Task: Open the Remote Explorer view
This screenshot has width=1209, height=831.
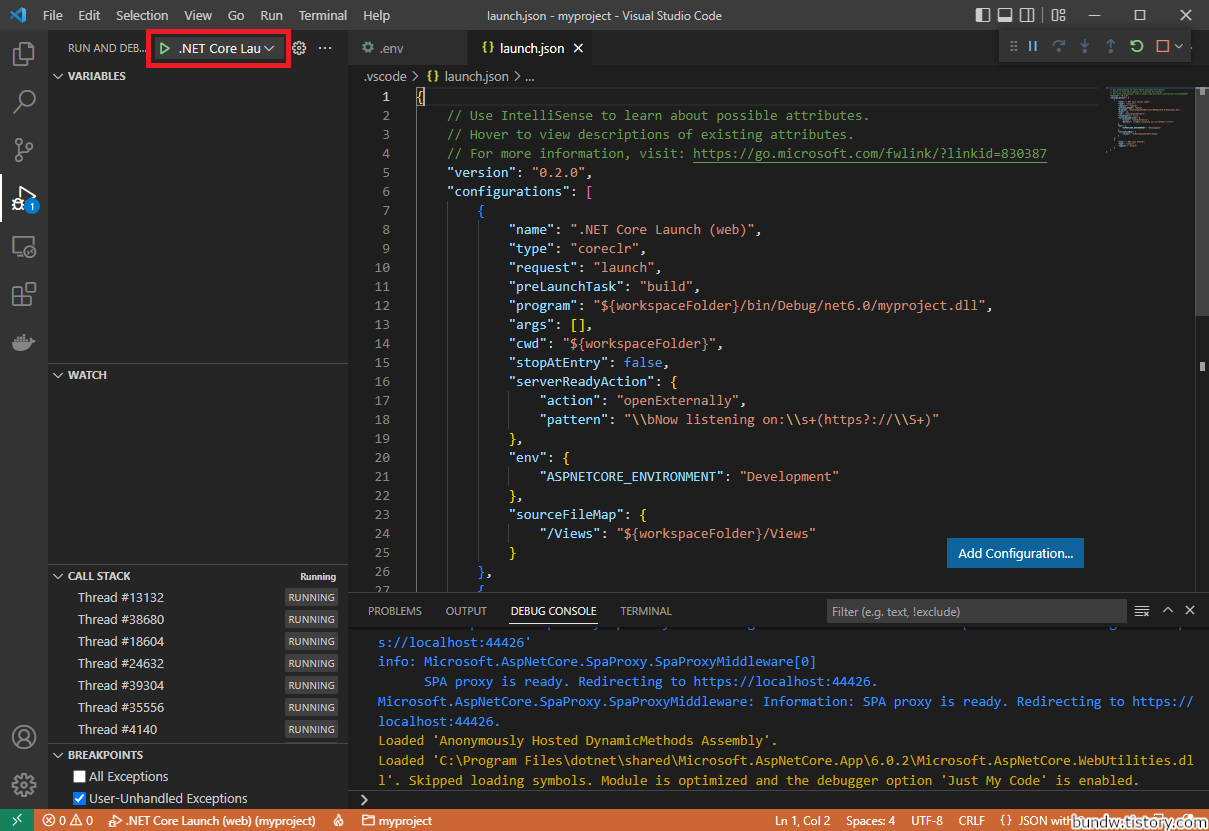Action: click(24, 246)
